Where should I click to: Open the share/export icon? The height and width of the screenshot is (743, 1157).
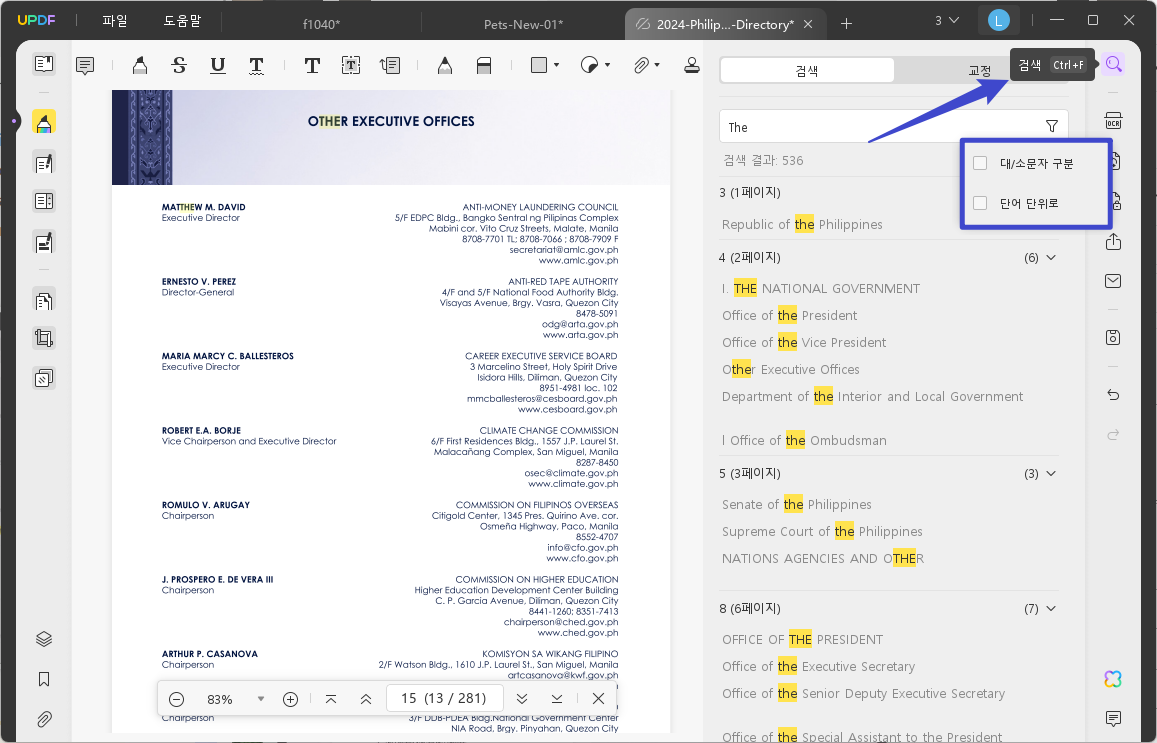(x=1113, y=242)
